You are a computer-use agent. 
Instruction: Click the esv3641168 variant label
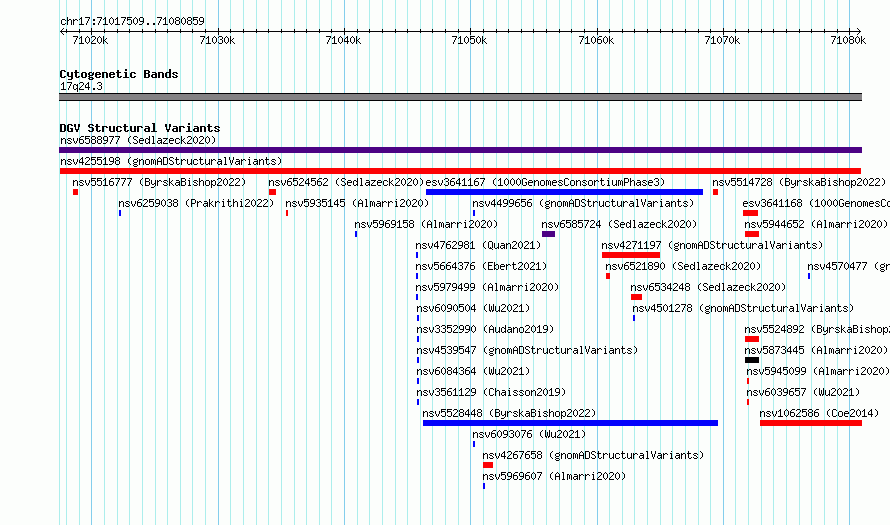pyautogui.click(x=816, y=203)
